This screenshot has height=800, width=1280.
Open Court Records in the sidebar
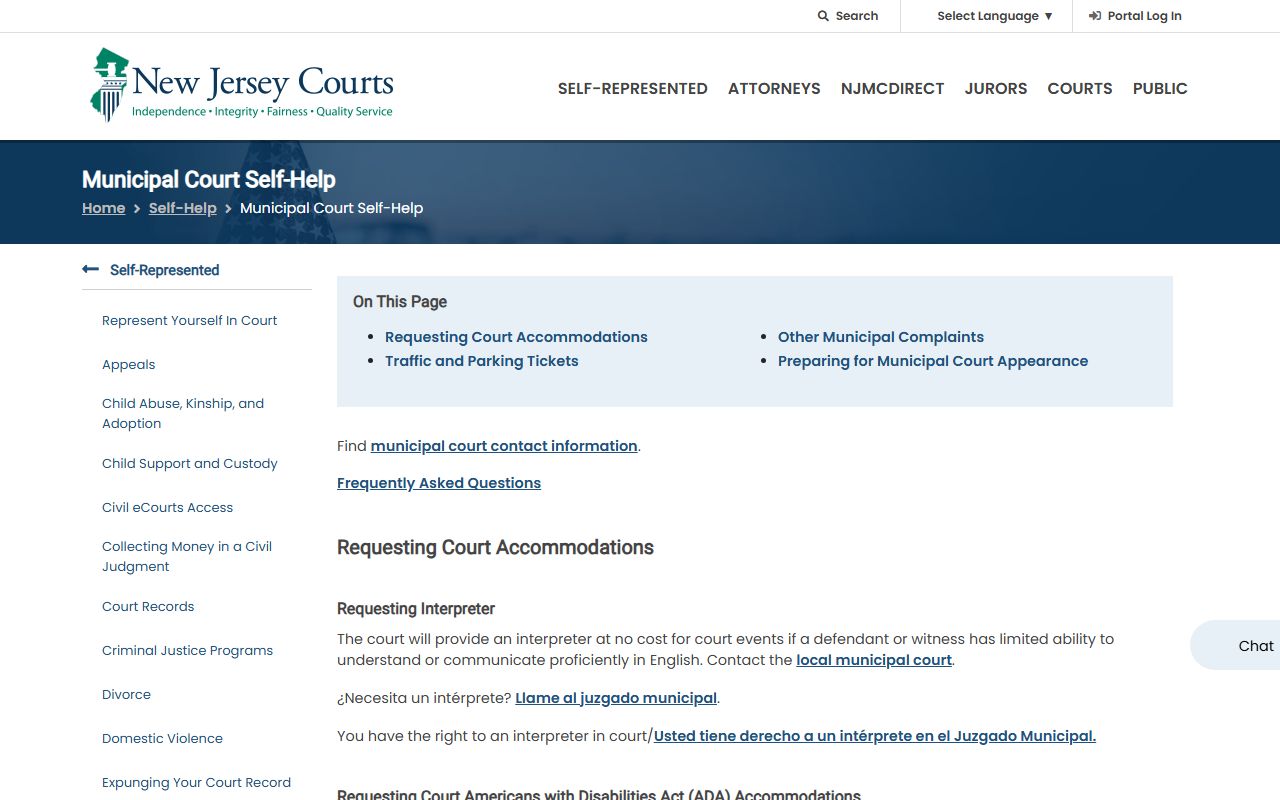148,607
